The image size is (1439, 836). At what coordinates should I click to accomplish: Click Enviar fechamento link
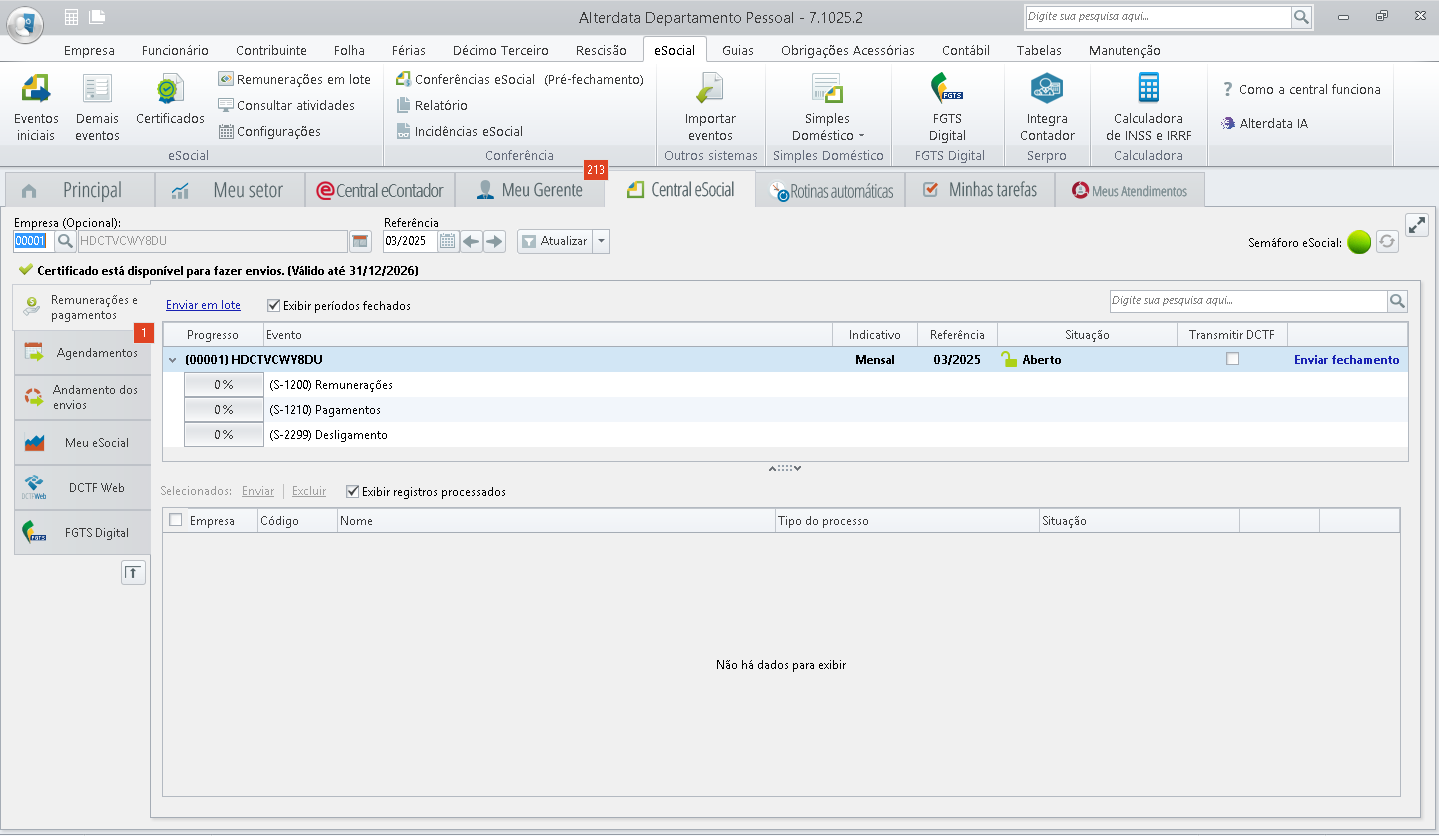click(x=1346, y=360)
